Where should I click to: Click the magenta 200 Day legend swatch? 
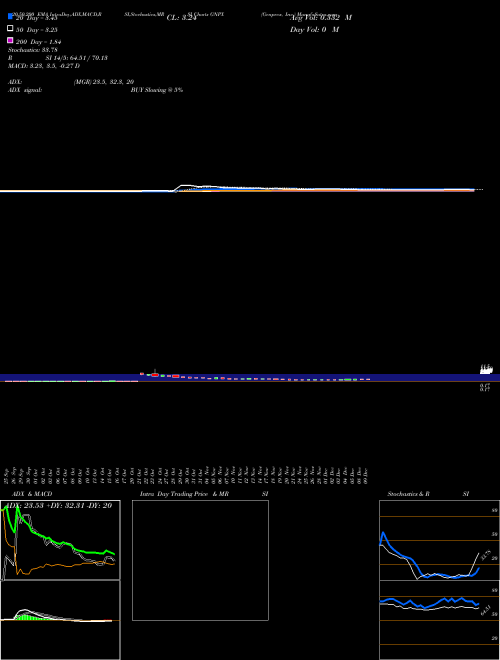click(10, 40)
